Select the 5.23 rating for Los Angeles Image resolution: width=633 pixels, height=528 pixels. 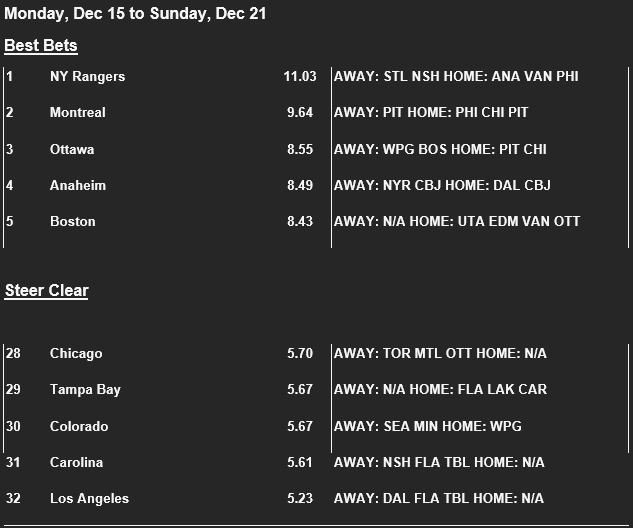click(300, 498)
